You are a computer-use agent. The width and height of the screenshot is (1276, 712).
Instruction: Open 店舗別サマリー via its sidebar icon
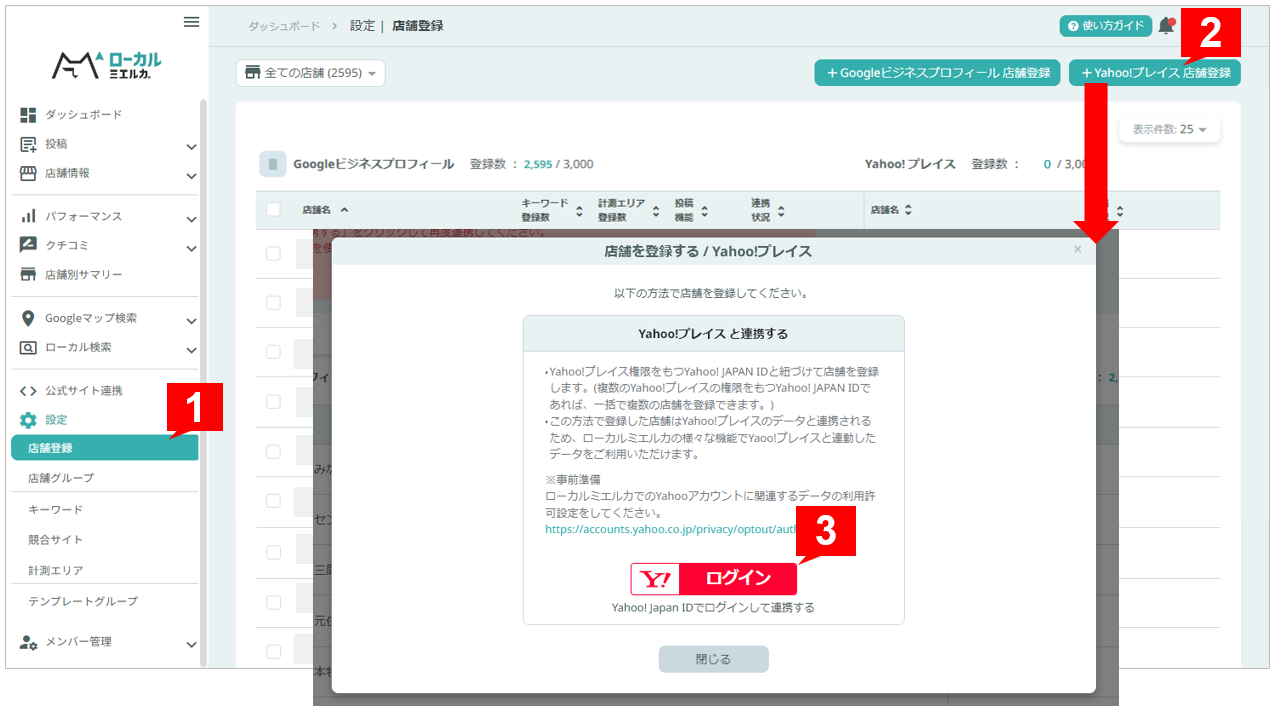pyautogui.click(x=28, y=274)
